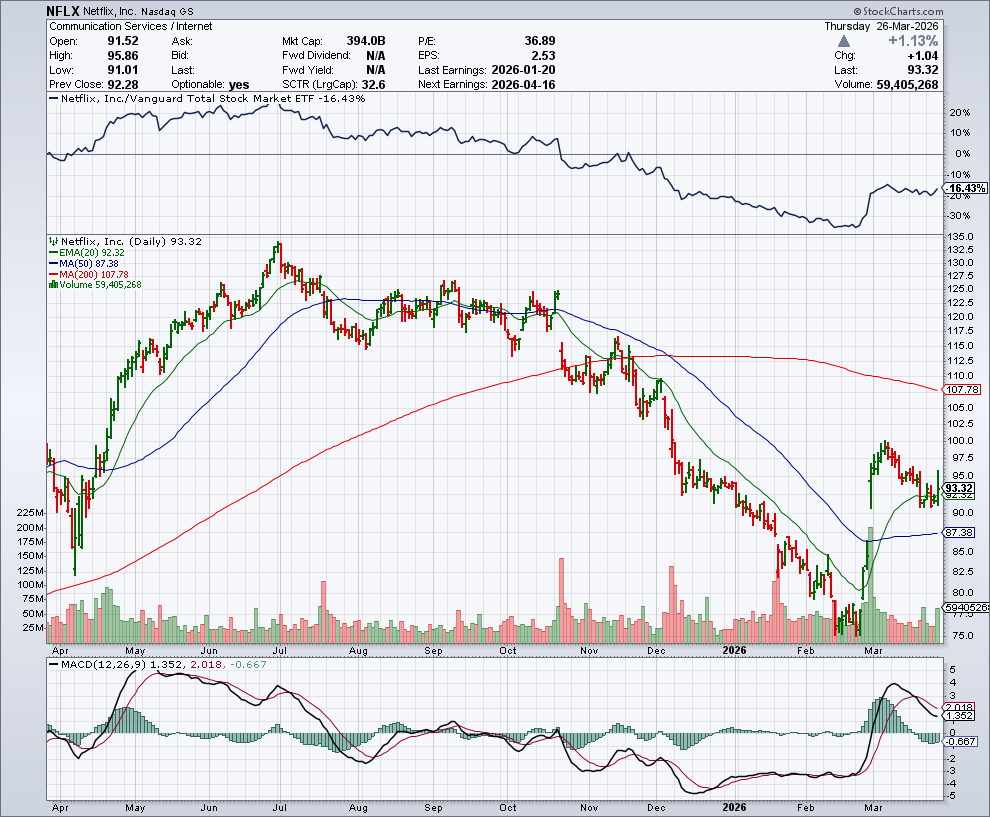
Task: Click the 'Nasdaq GS' exchange label
Action: 167,11
